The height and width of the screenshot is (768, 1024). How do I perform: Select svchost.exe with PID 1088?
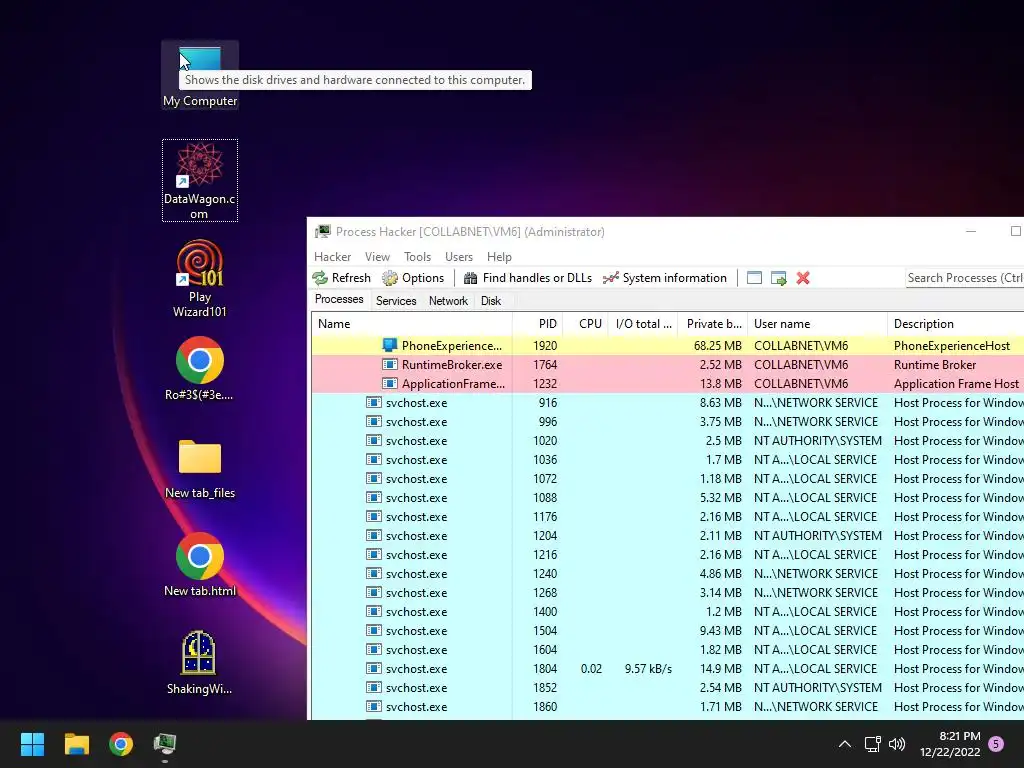click(x=667, y=498)
